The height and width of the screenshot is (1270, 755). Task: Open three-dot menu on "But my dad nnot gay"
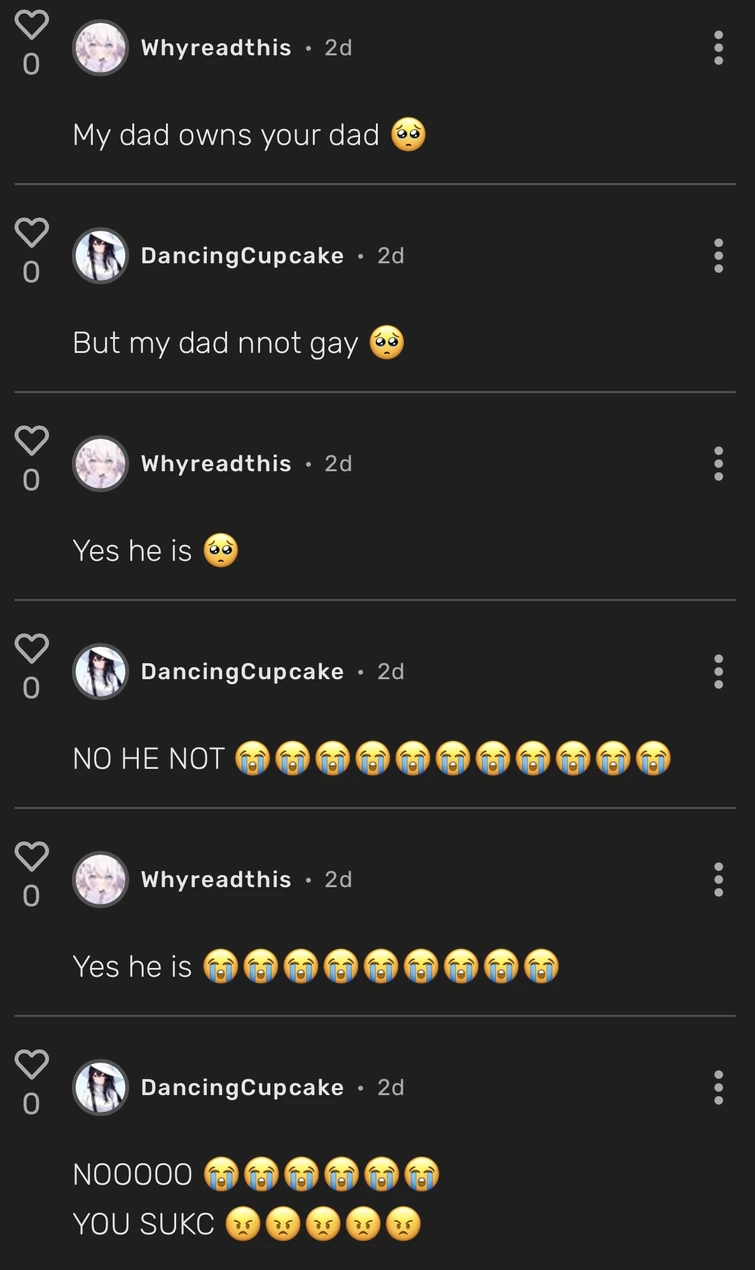(718, 256)
